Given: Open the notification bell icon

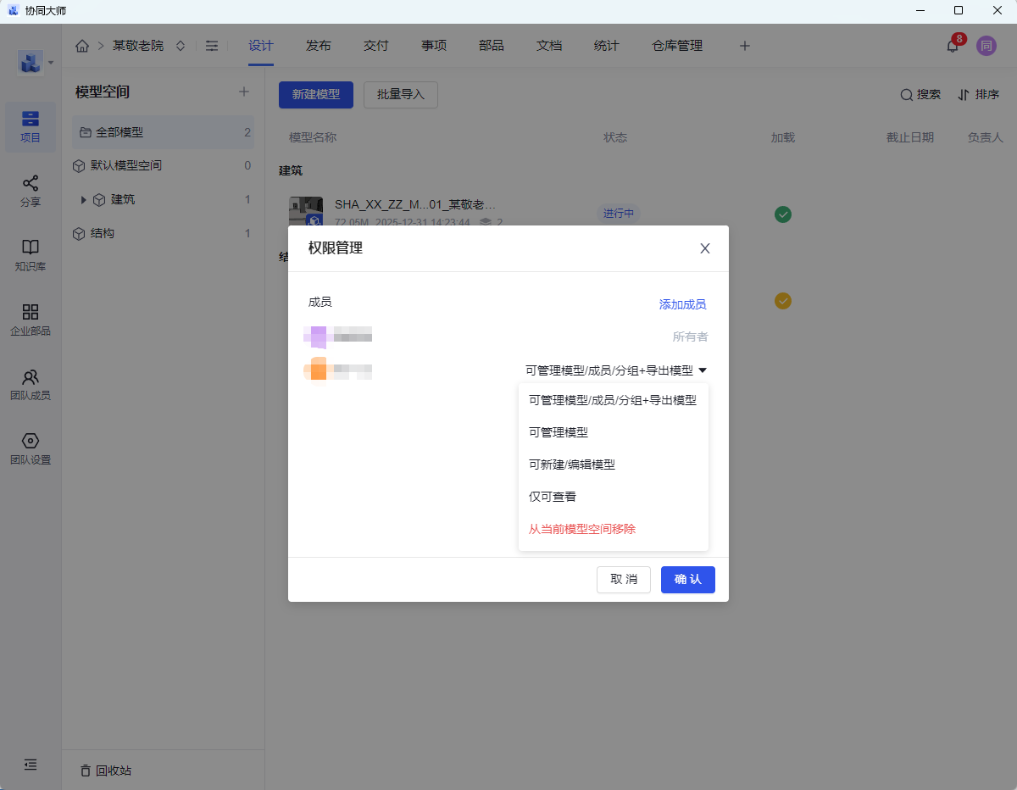Looking at the screenshot, I should pyautogui.click(x=952, y=46).
